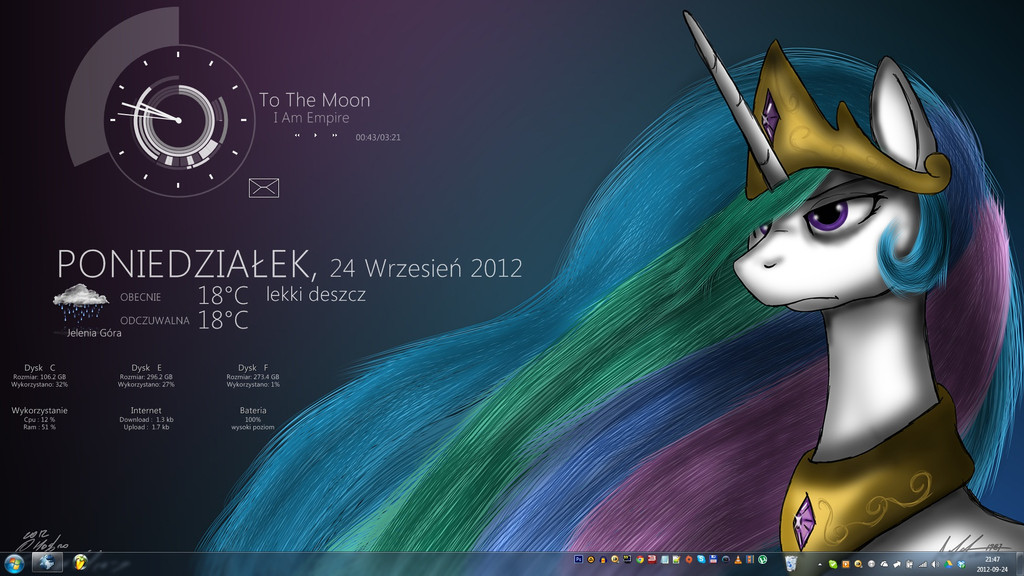Skip to the previous track in the music widget
1024x576 pixels.
tap(297, 136)
